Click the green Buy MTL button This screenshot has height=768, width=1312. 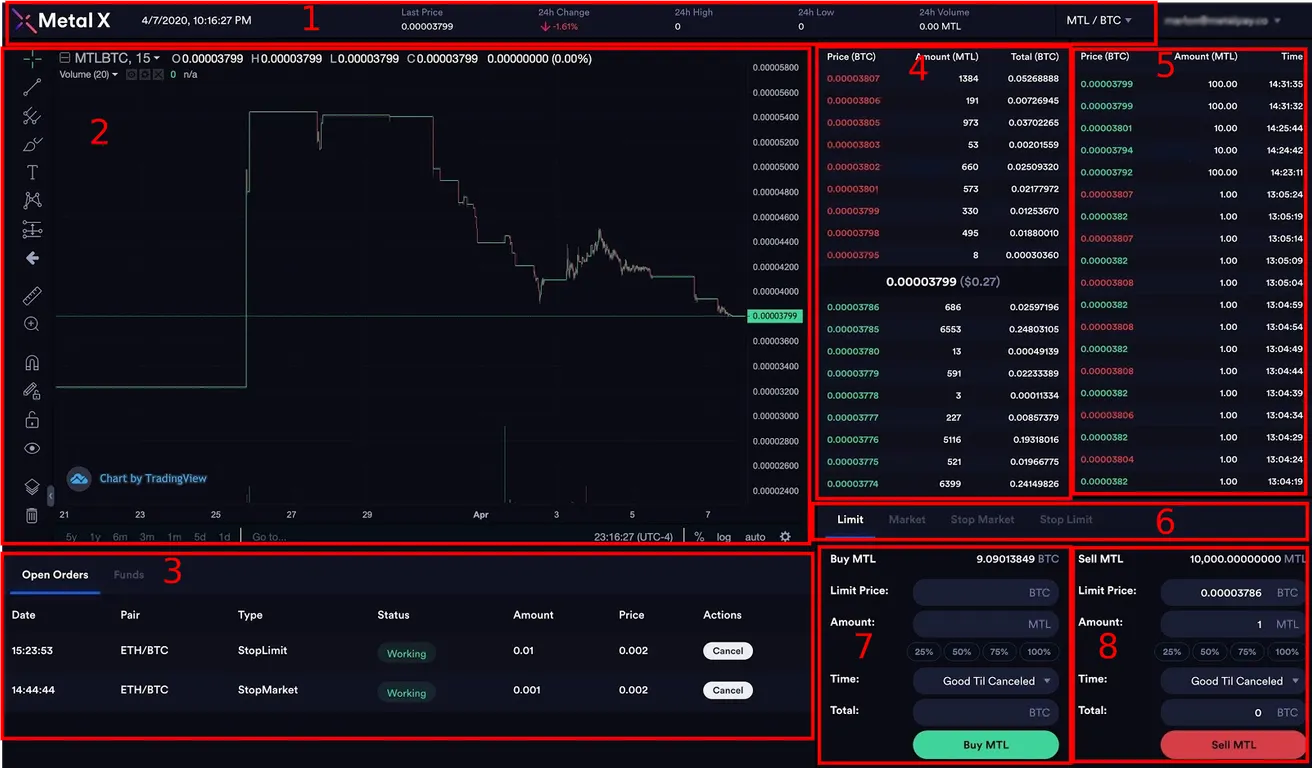[985, 745]
